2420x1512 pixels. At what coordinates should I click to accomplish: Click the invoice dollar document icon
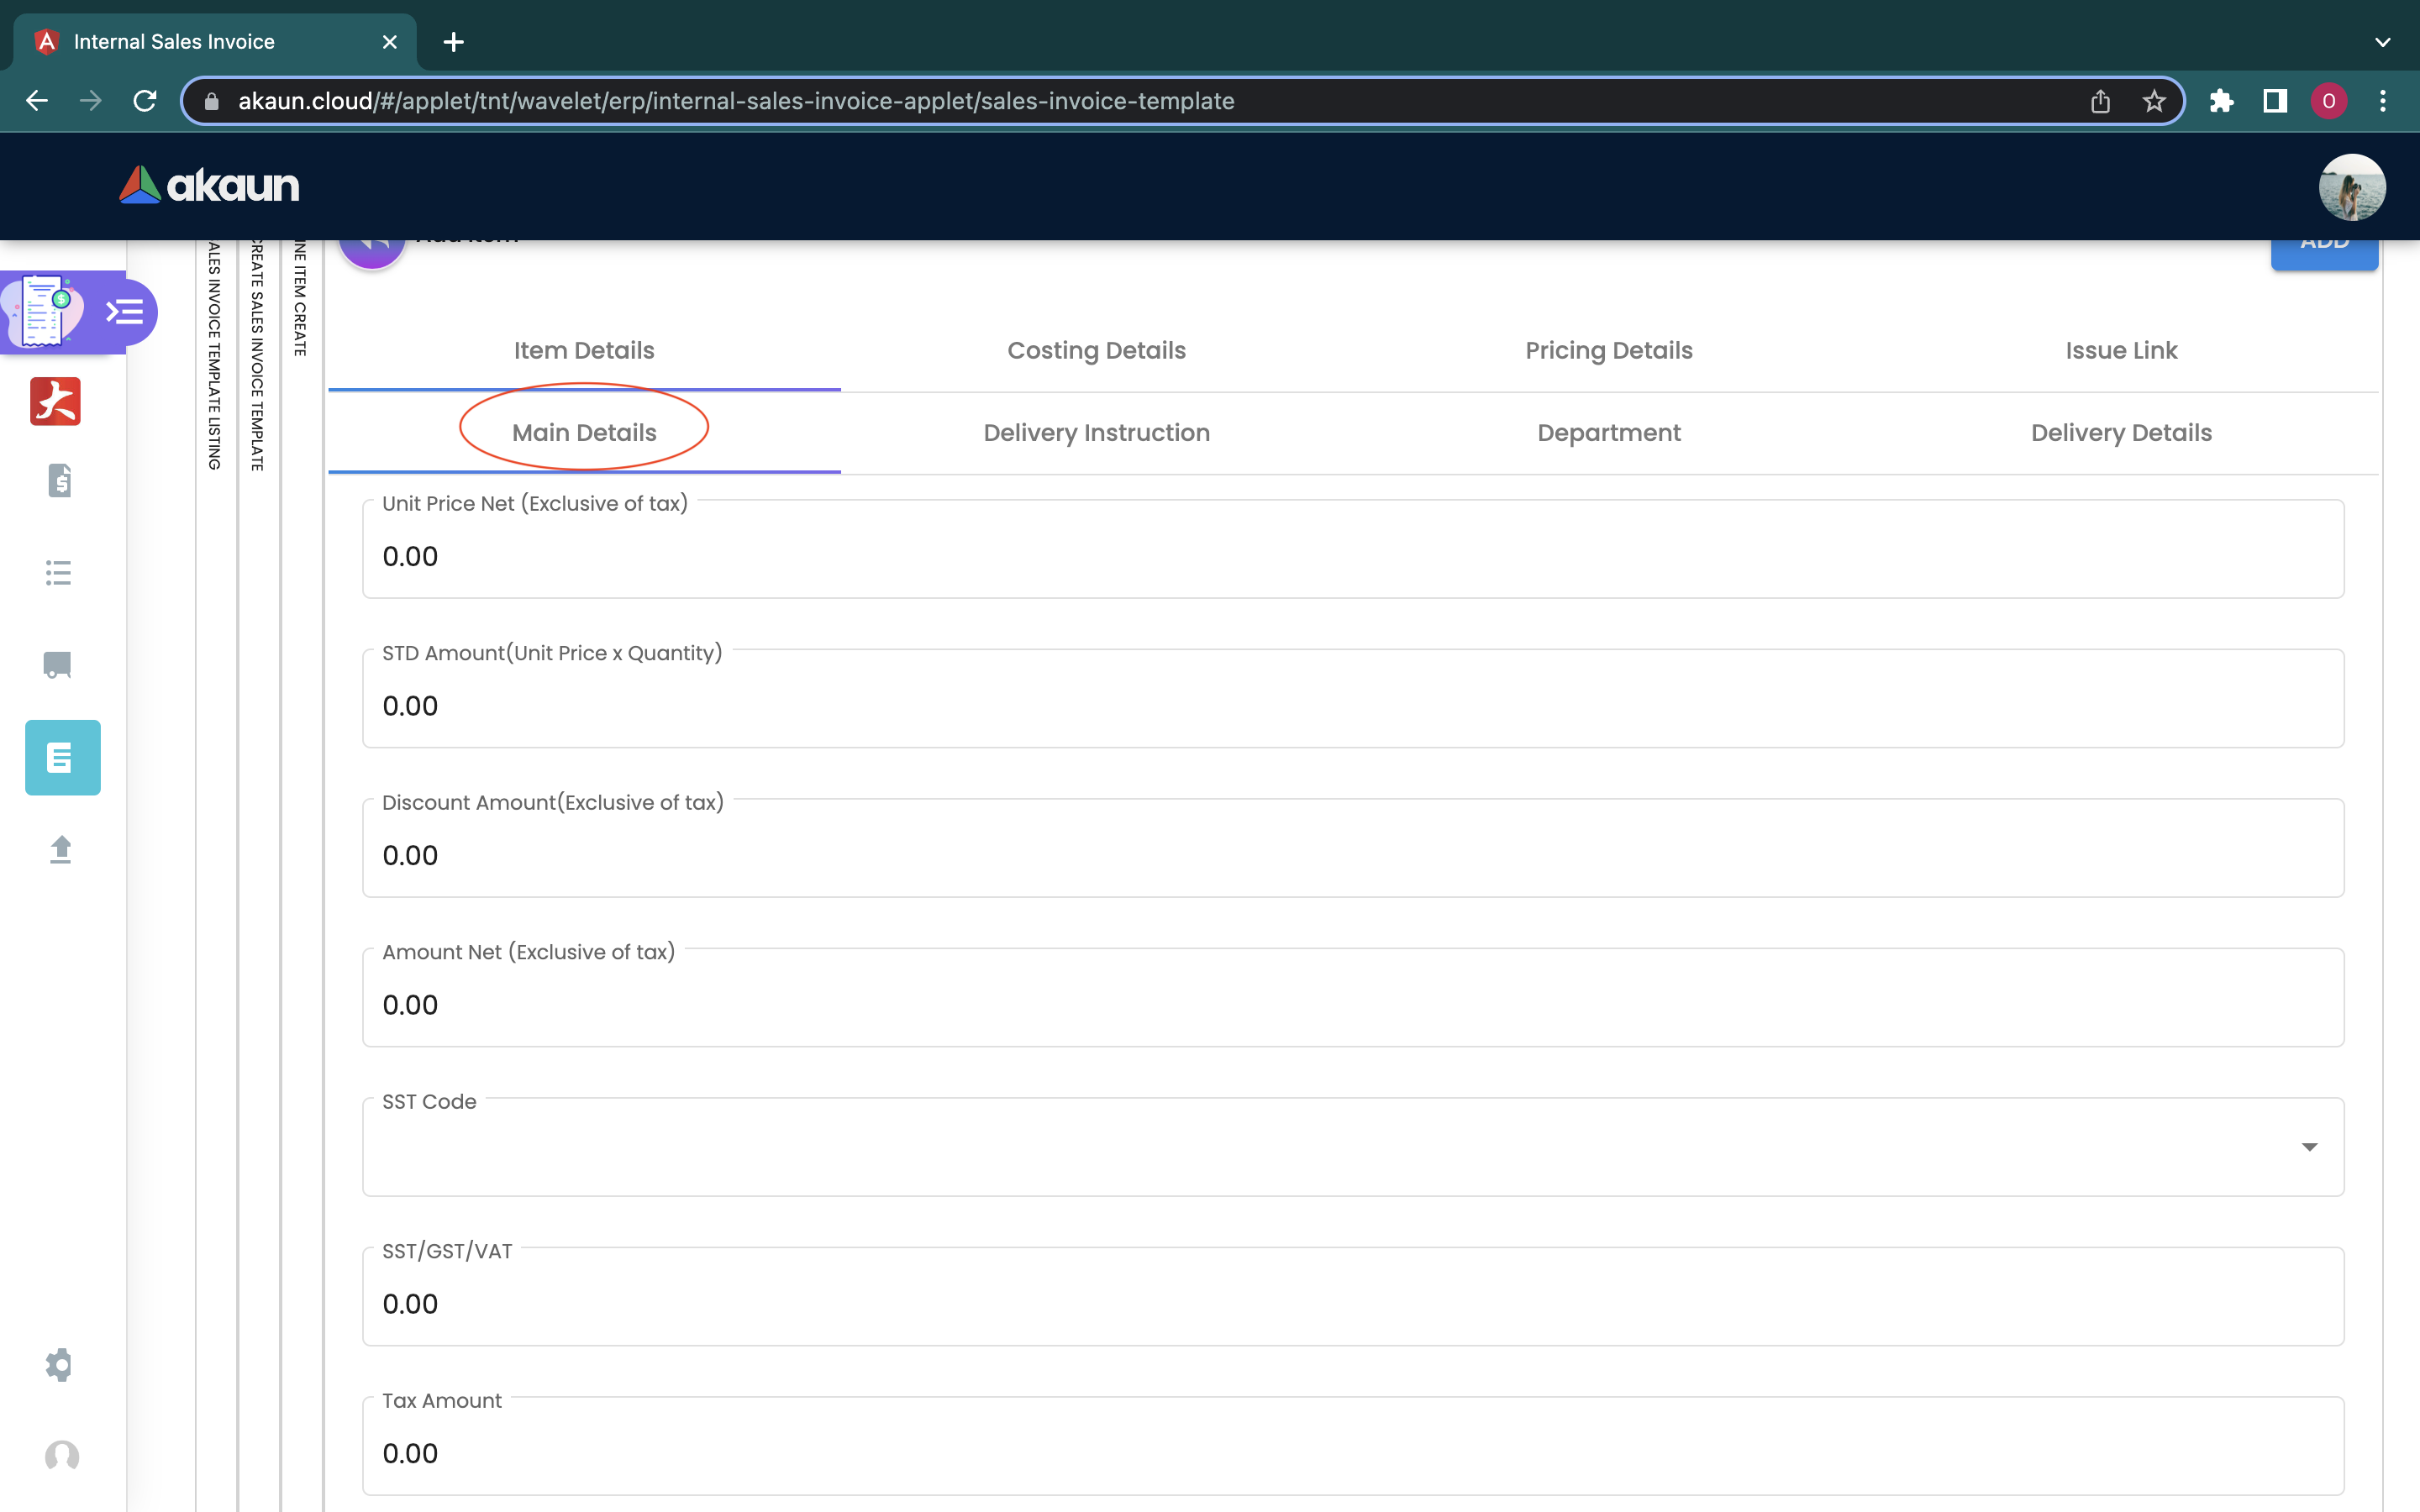[x=59, y=481]
